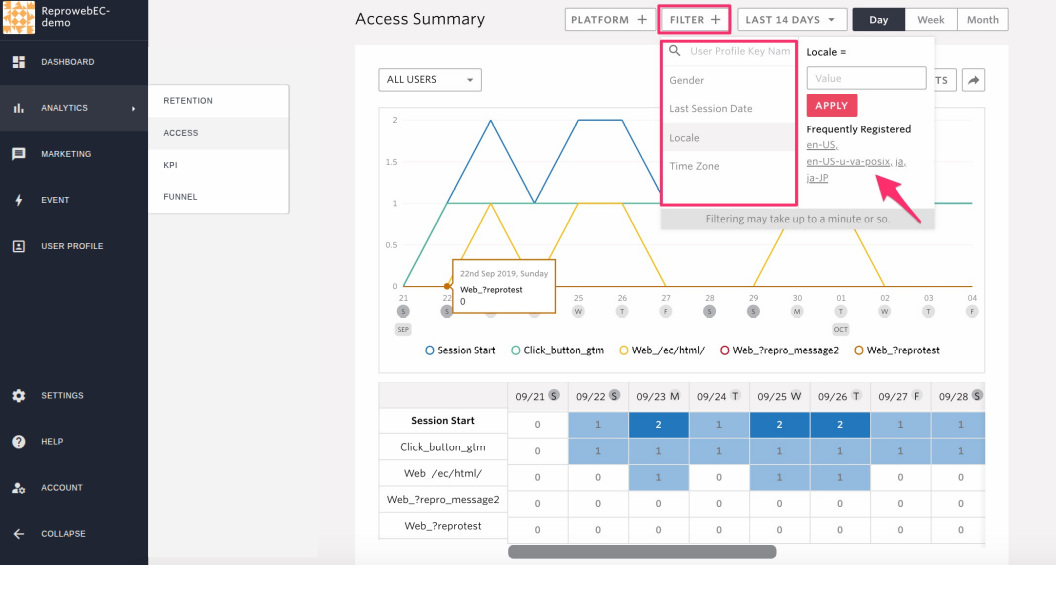Choose Last Session Date filter key

(729, 109)
